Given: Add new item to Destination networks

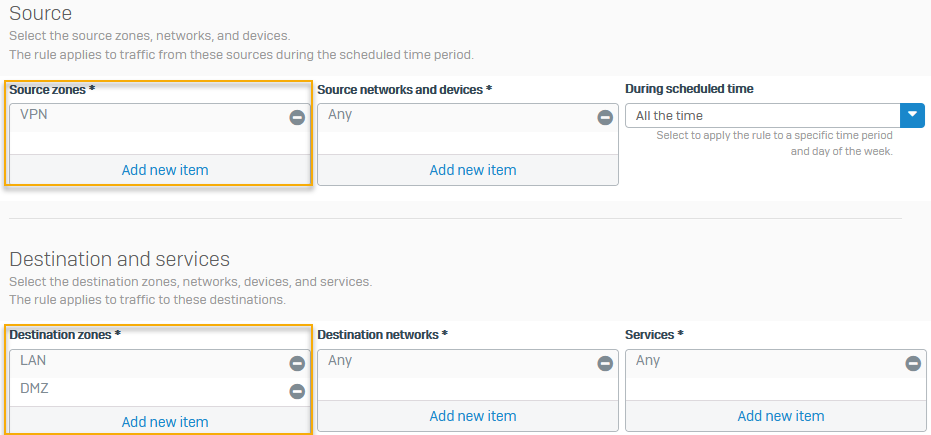Looking at the screenshot, I should coord(473,416).
